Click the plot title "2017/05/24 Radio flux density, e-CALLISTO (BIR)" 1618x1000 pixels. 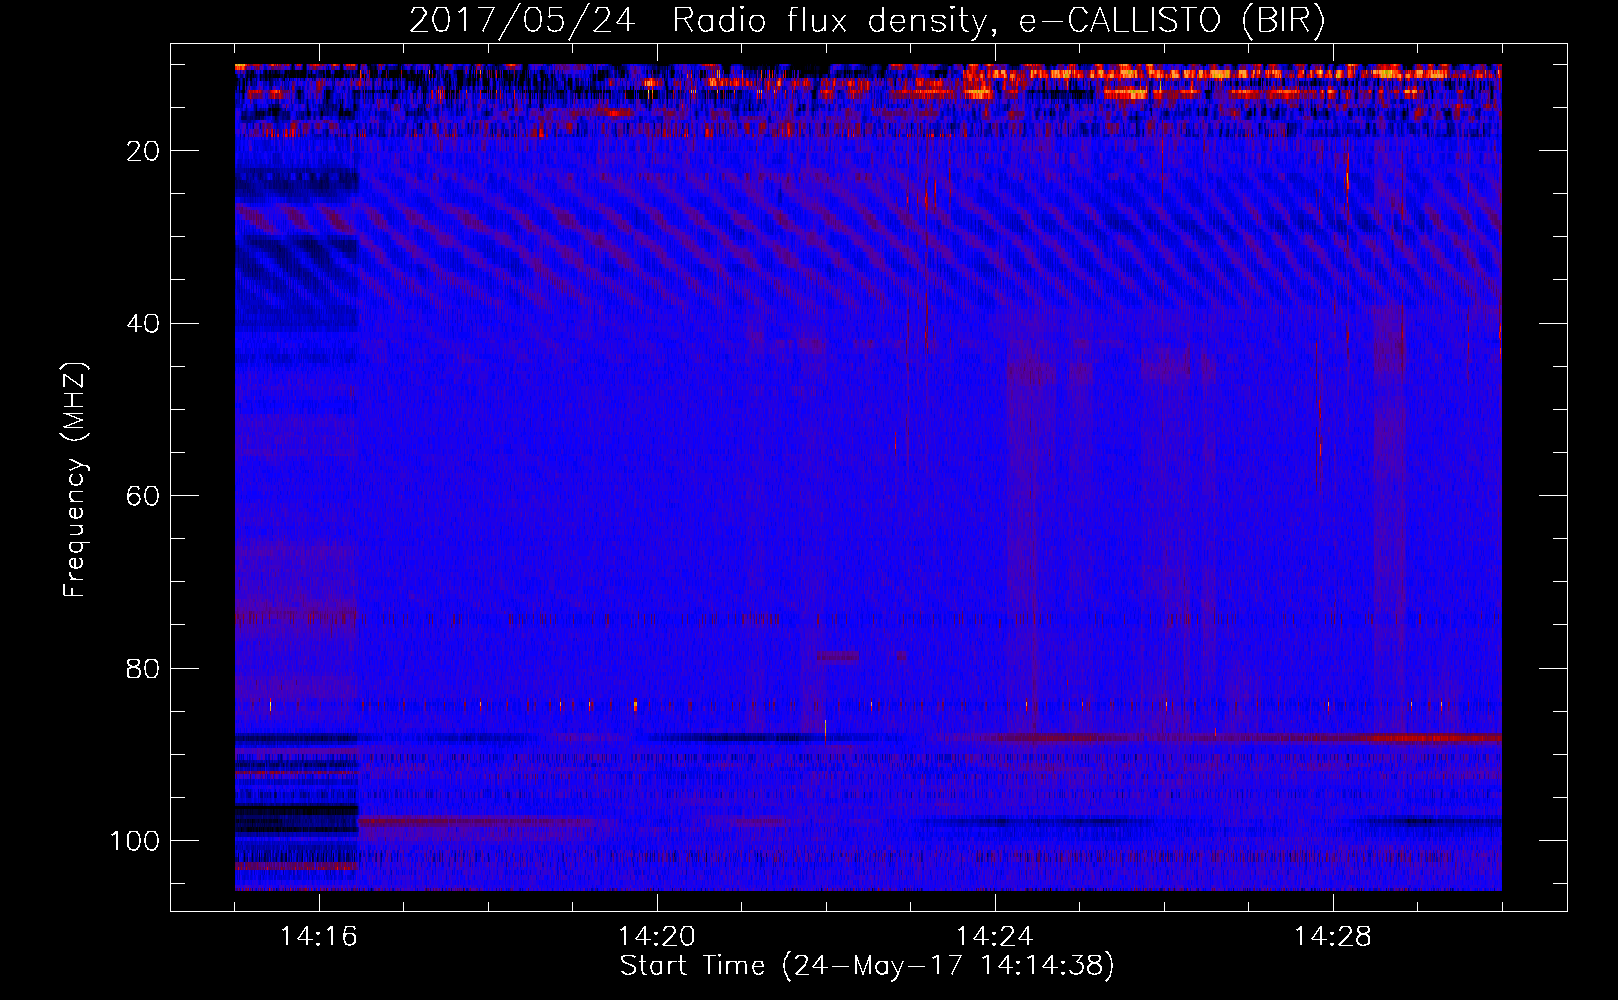click(867, 20)
